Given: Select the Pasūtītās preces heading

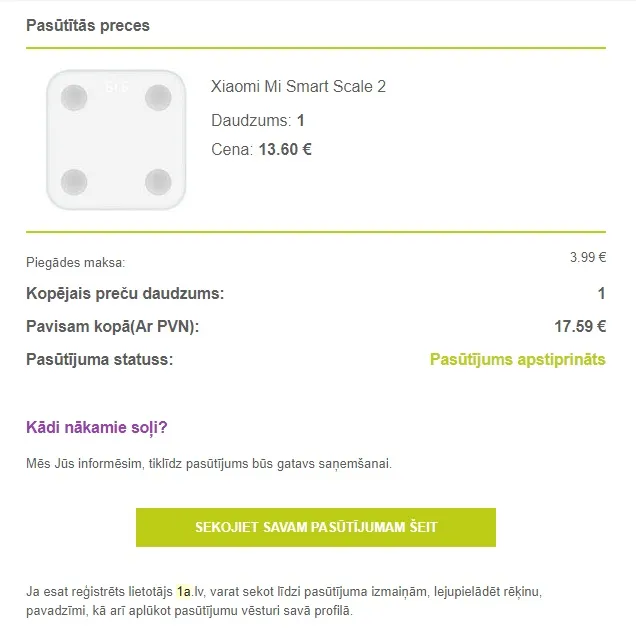Looking at the screenshot, I should (x=88, y=26).
